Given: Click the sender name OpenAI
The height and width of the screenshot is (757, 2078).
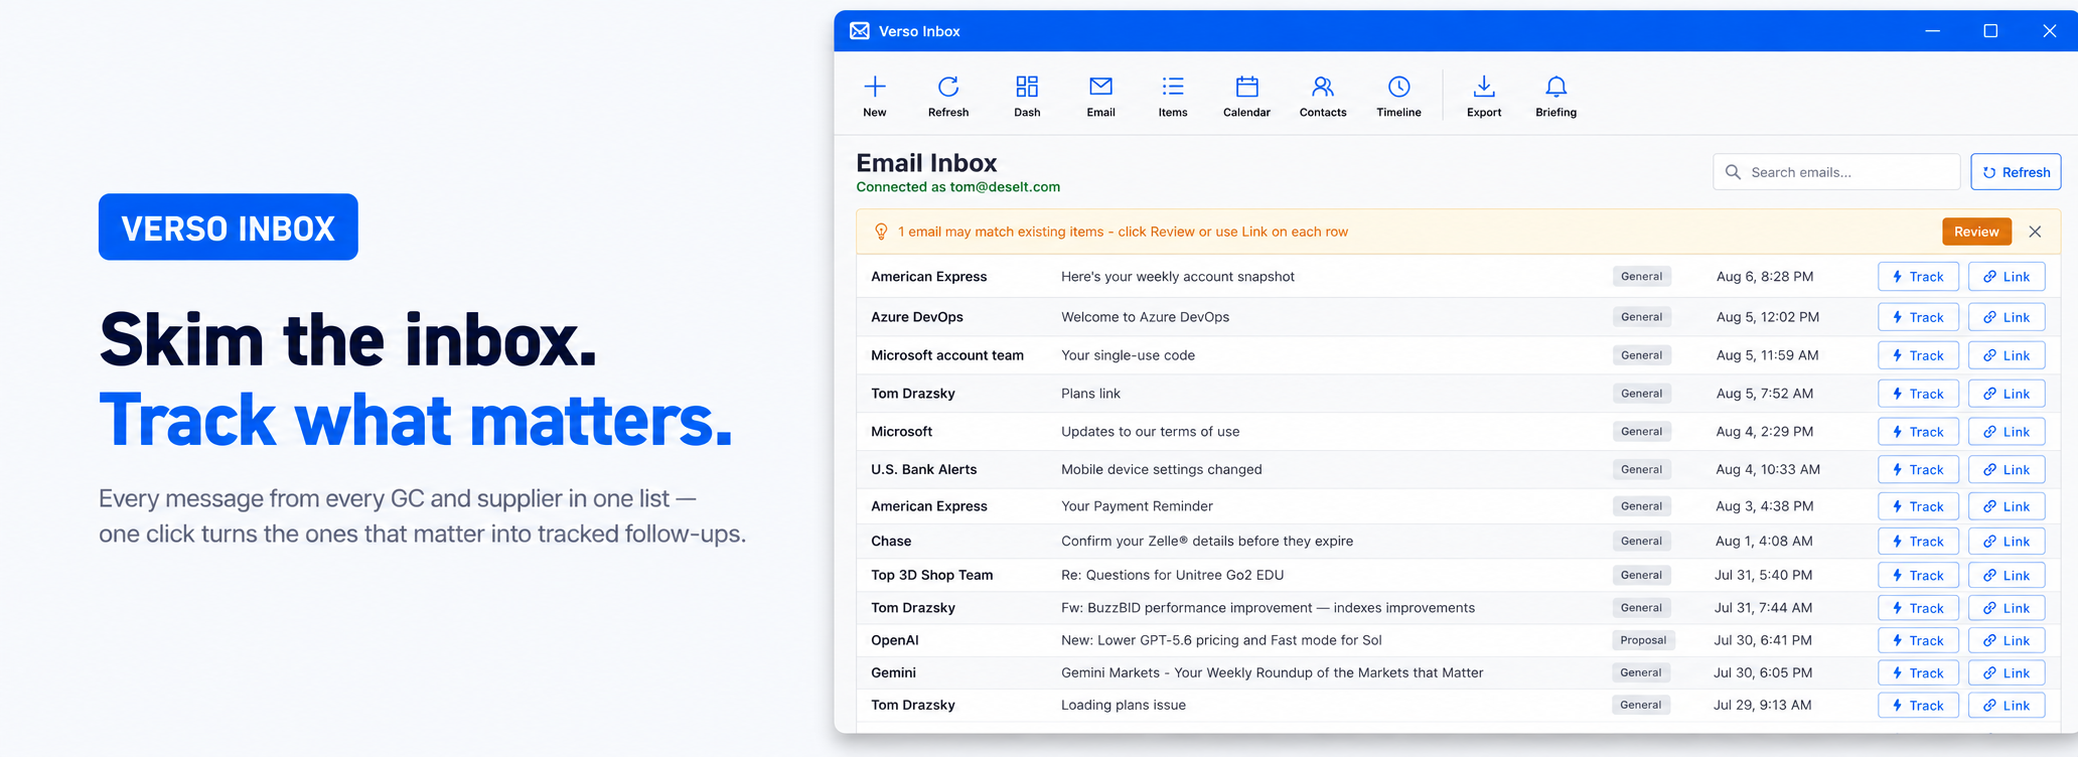Looking at the screenshot, I should tap(894, 640).
